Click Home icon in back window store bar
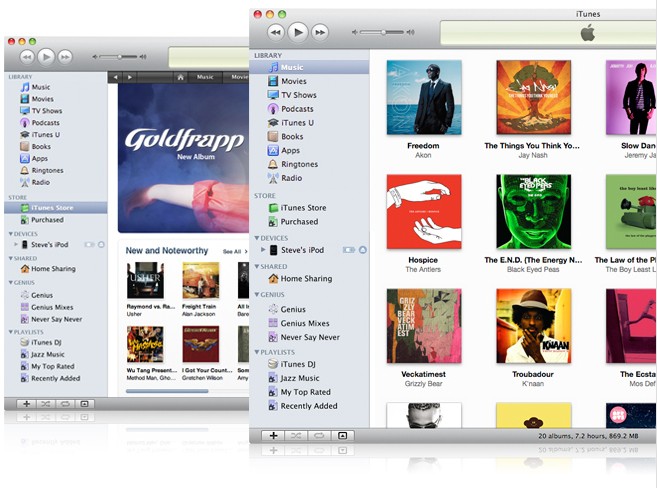The height and width of the screenshot is (488, 657). (x=181, y=77)
